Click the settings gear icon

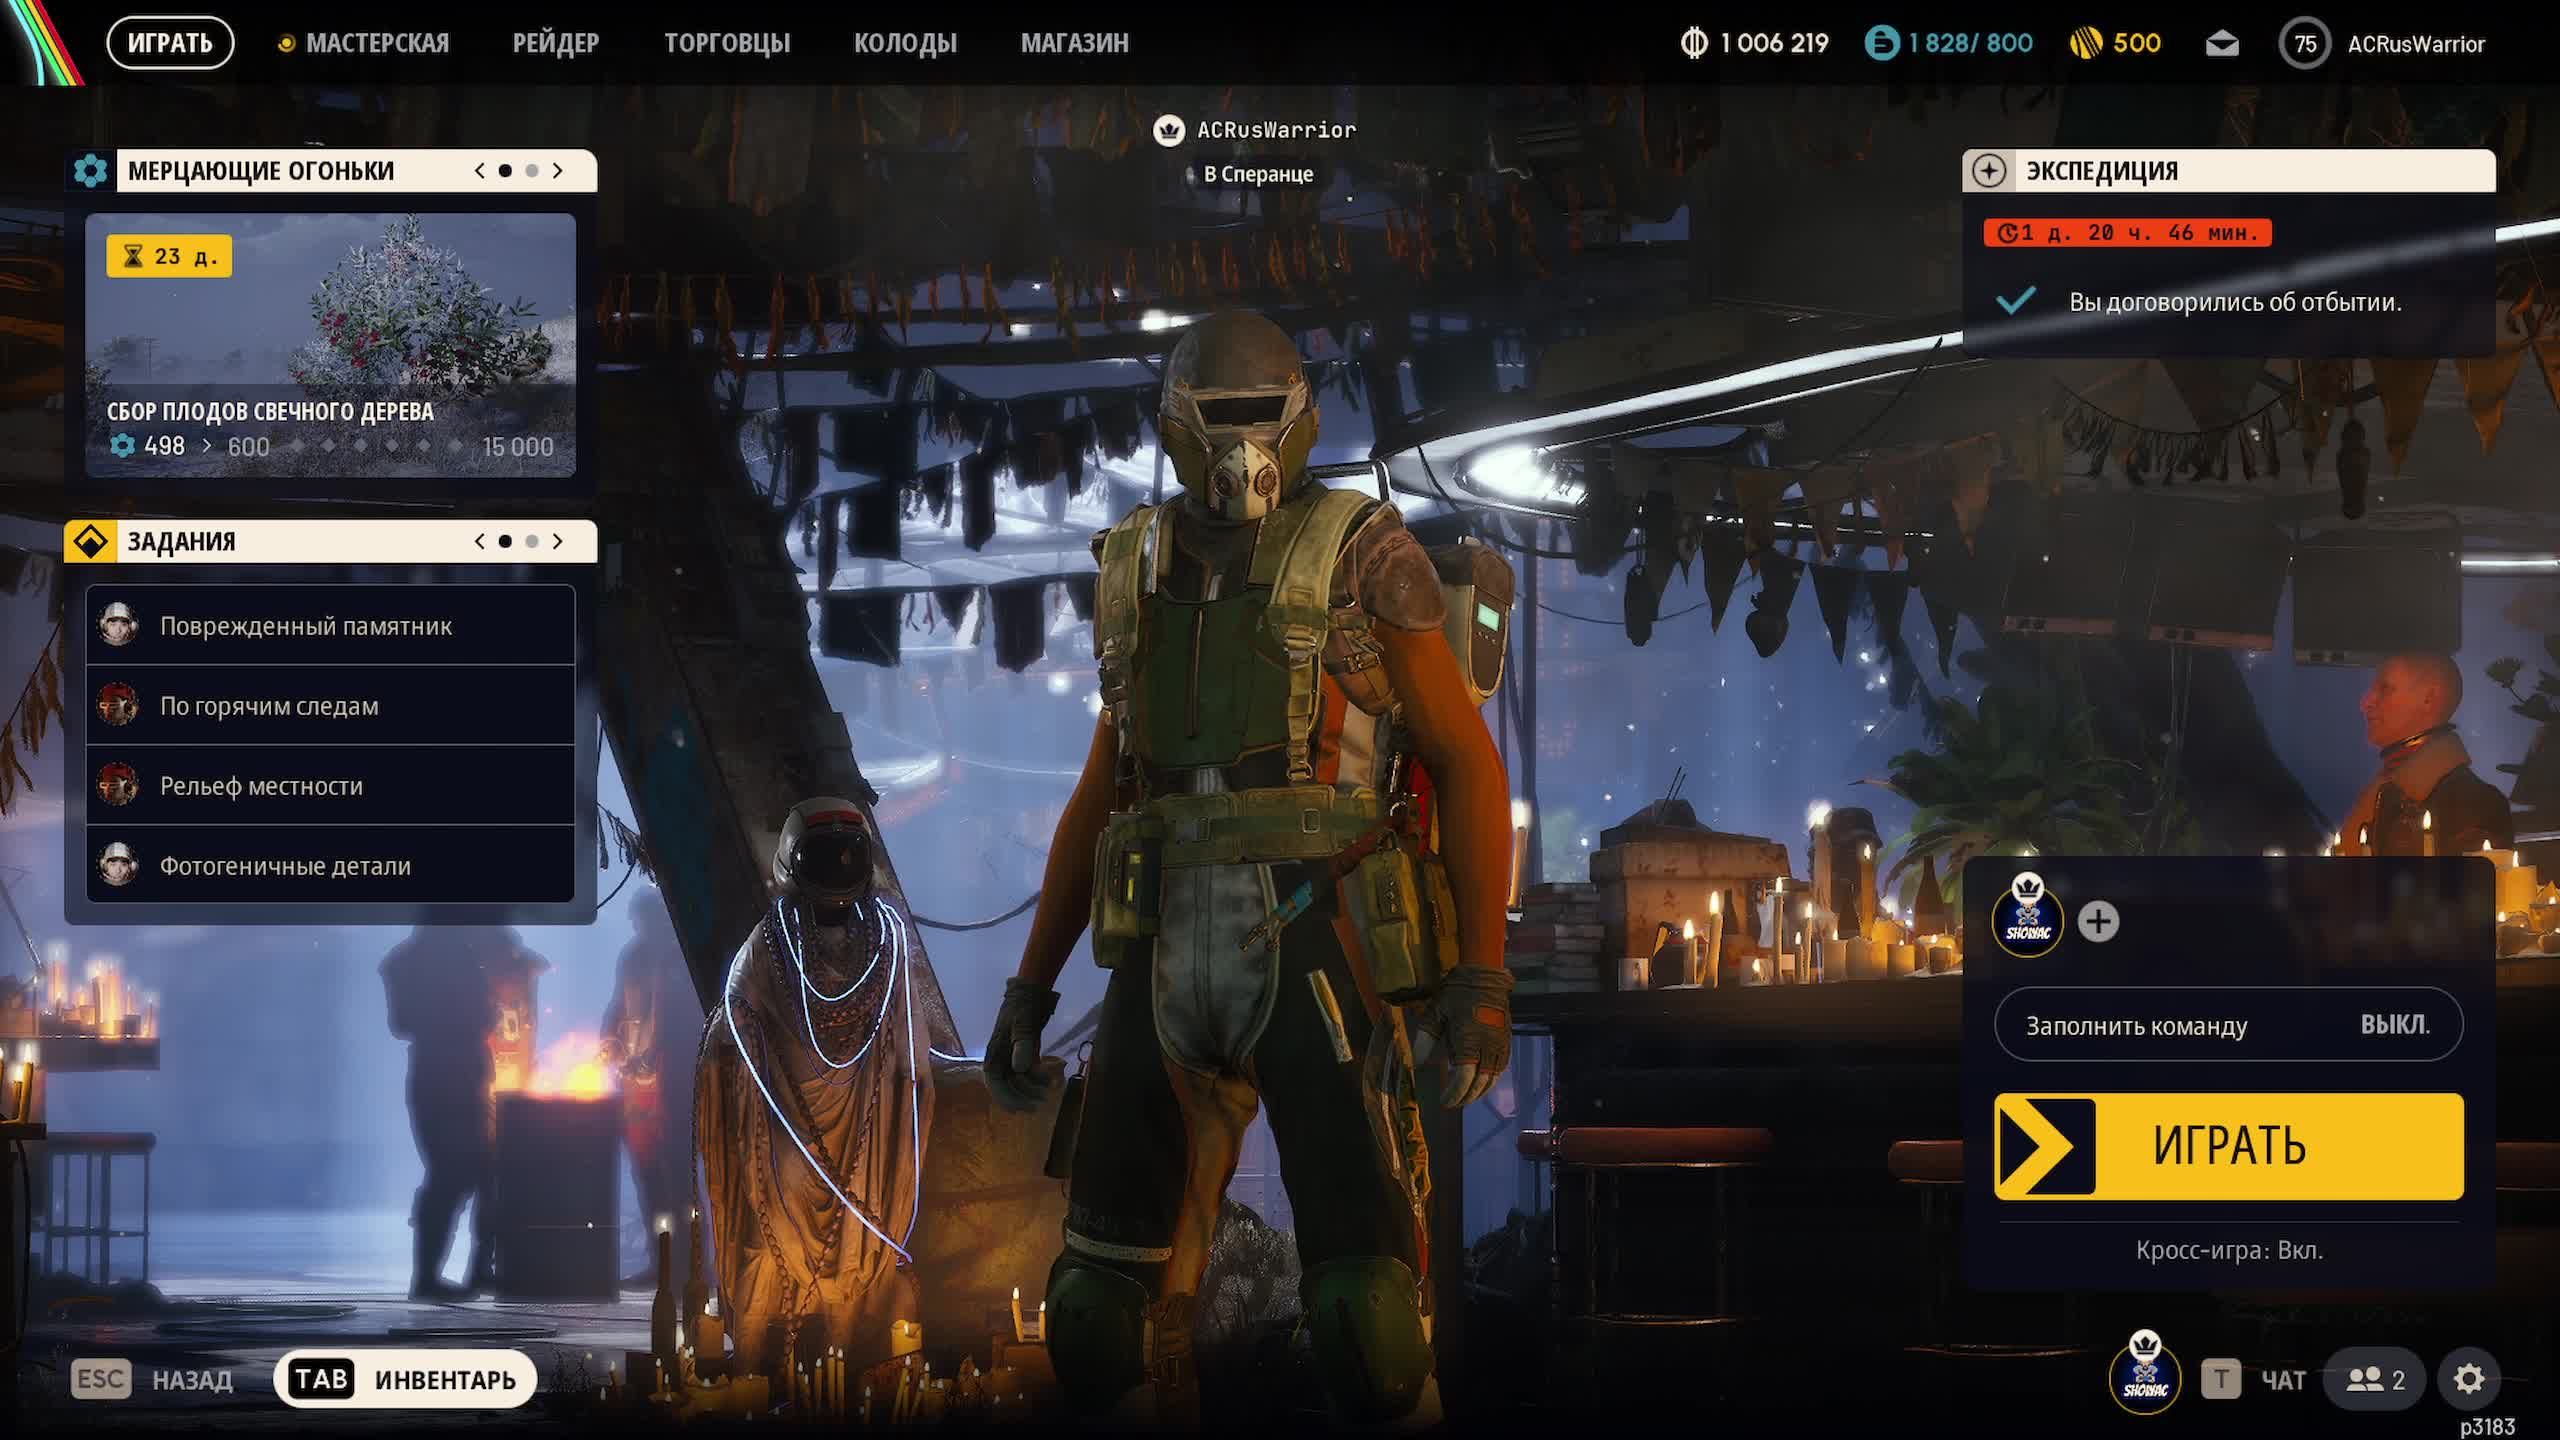click(x=2468, y=1379)
